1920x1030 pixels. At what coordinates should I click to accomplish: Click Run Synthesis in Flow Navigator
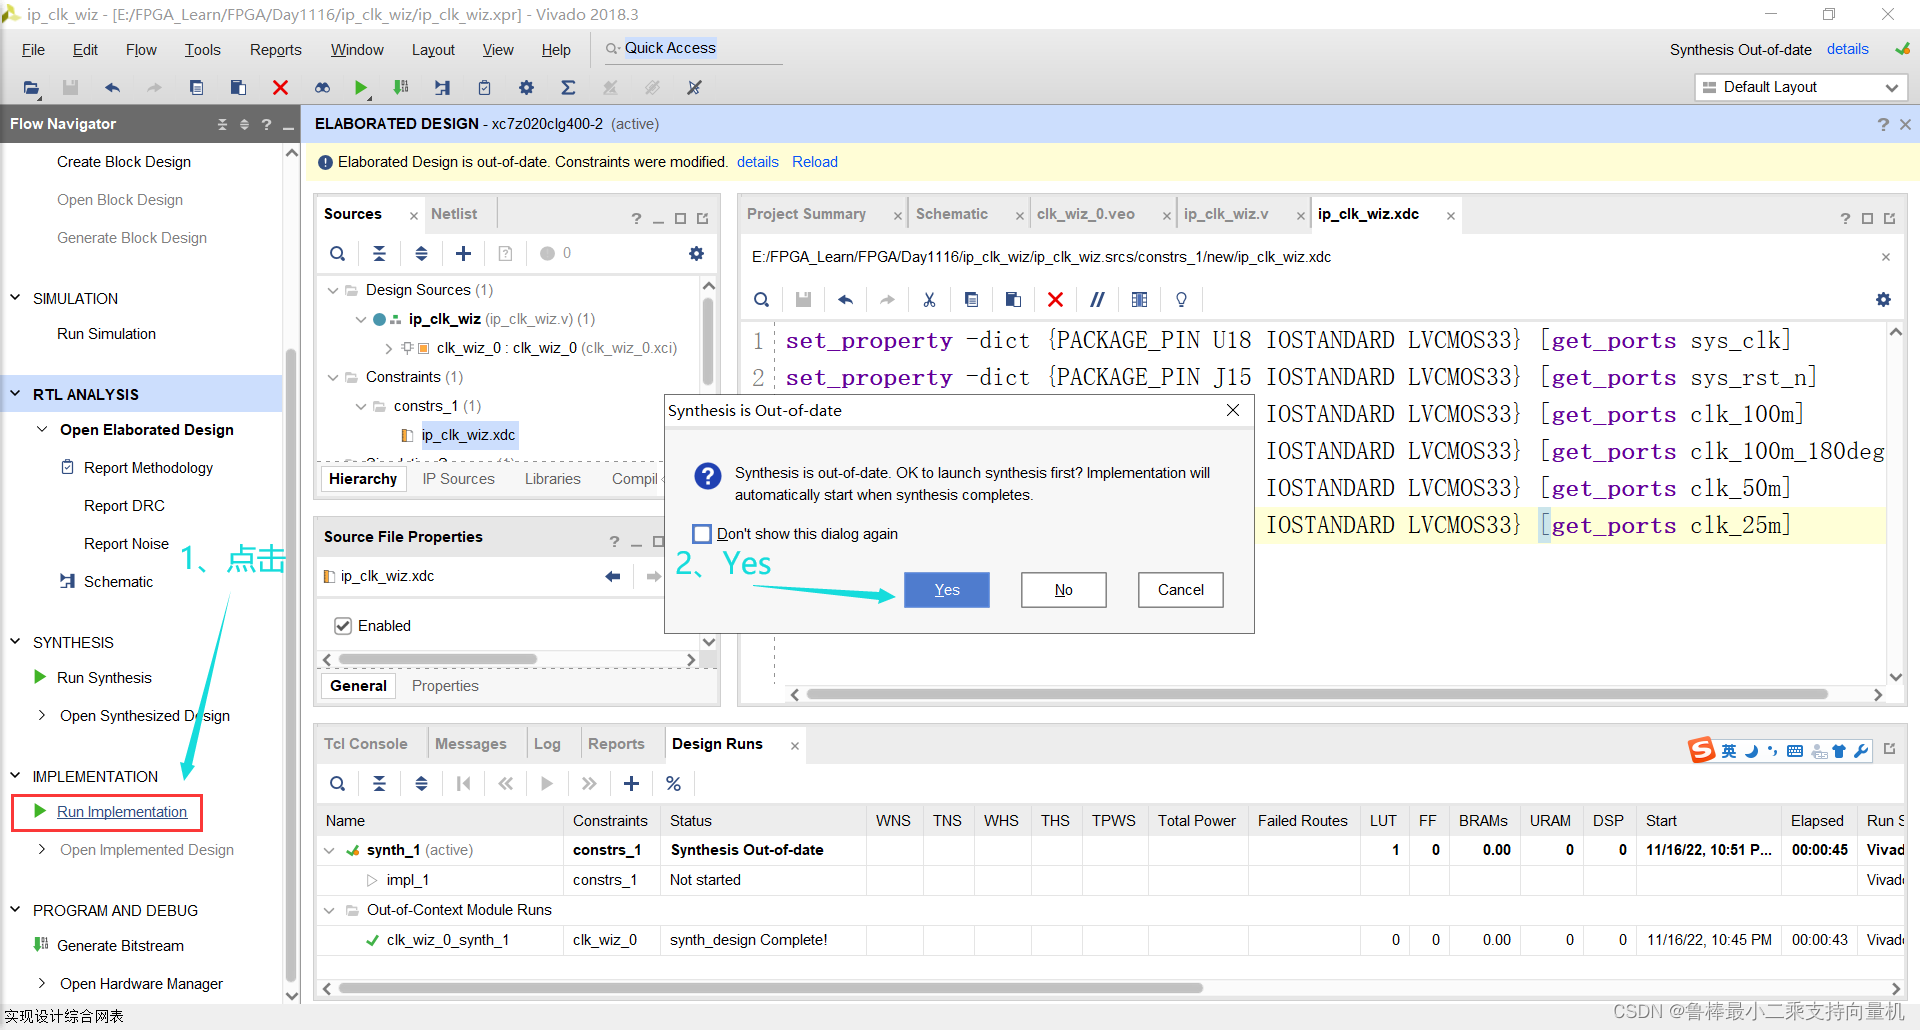click(x=104, y=678)
